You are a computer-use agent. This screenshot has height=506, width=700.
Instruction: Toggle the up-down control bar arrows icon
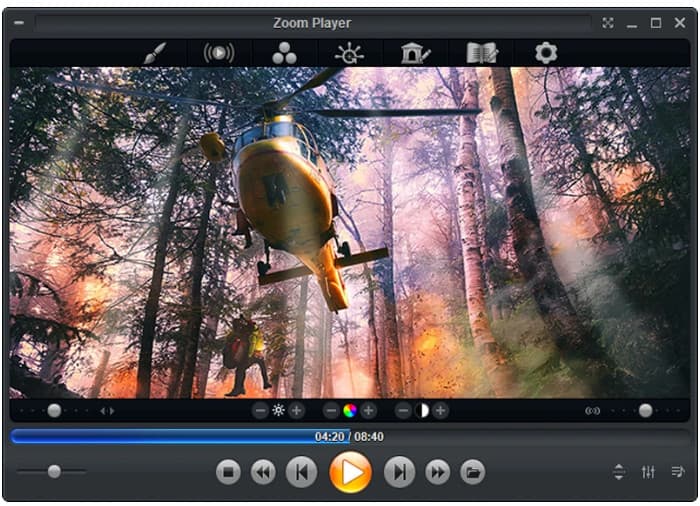tap(619, 472)
